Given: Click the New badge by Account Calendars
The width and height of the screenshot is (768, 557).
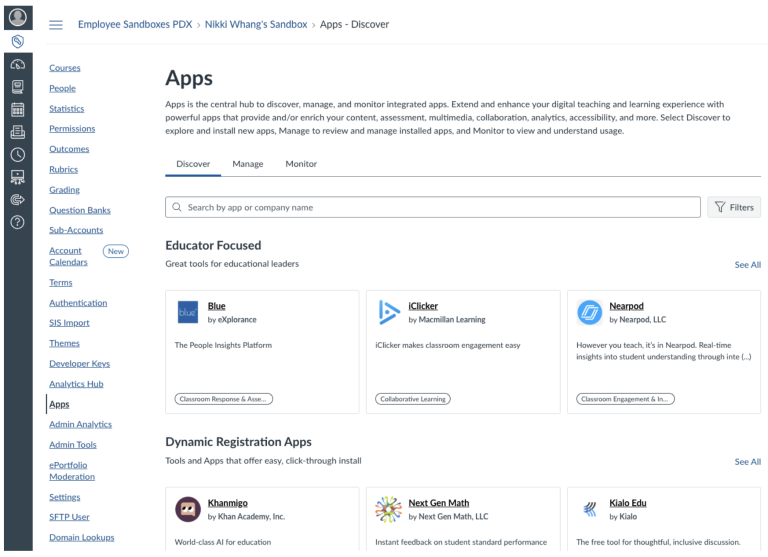Looking at the screenshot, I should [116, 251].
